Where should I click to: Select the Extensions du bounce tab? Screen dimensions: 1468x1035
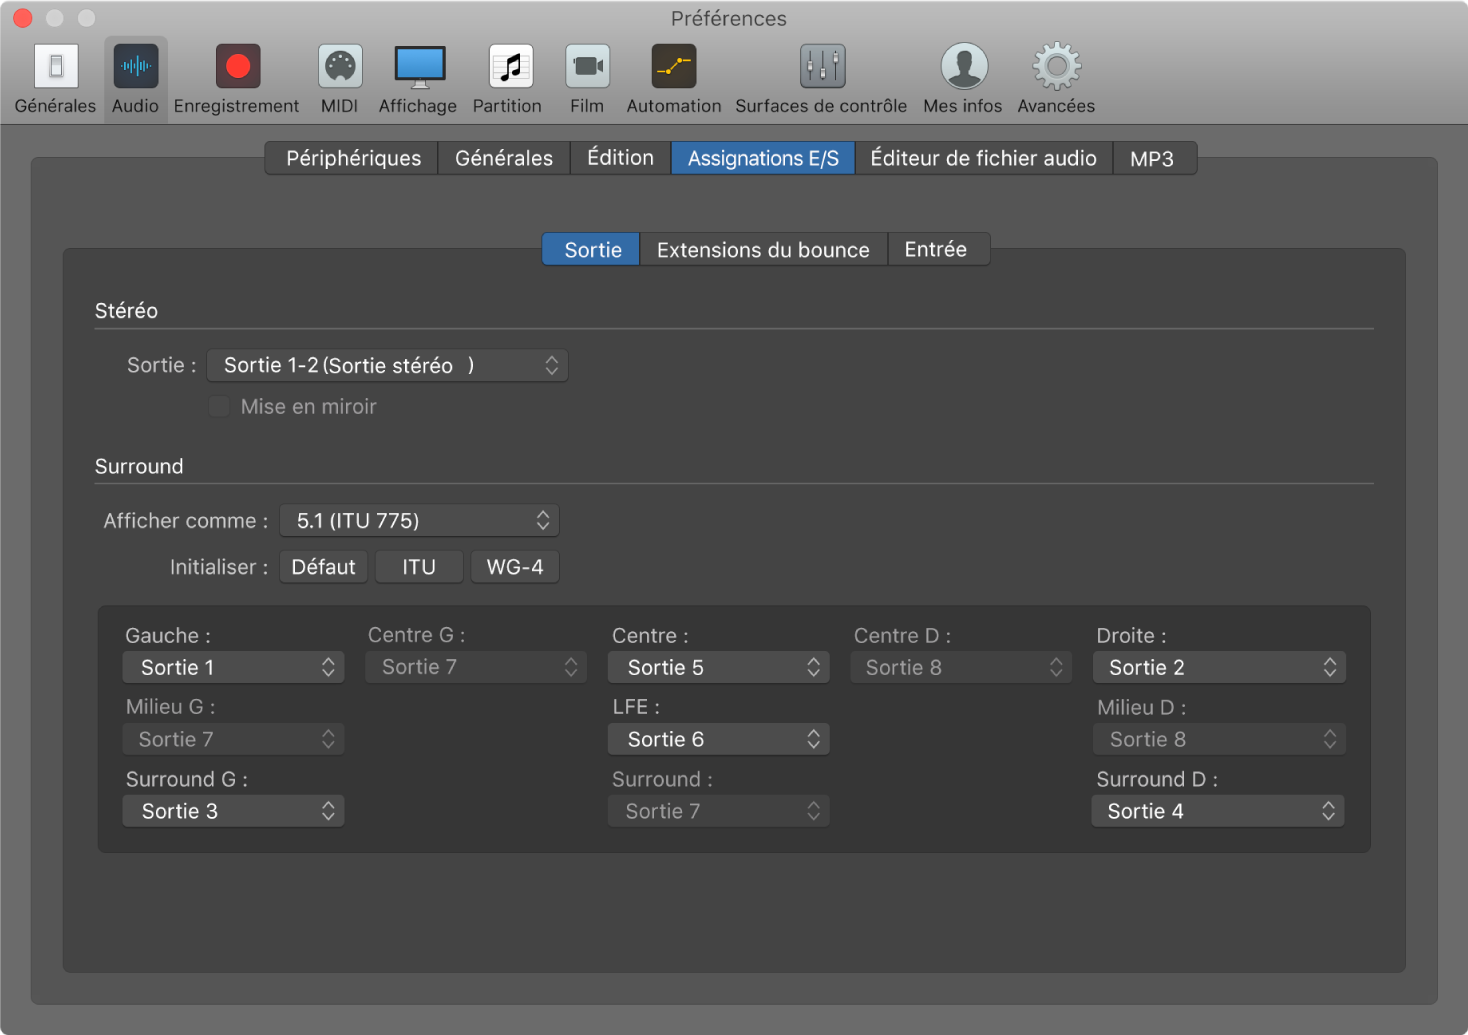(x=763, y=250)
